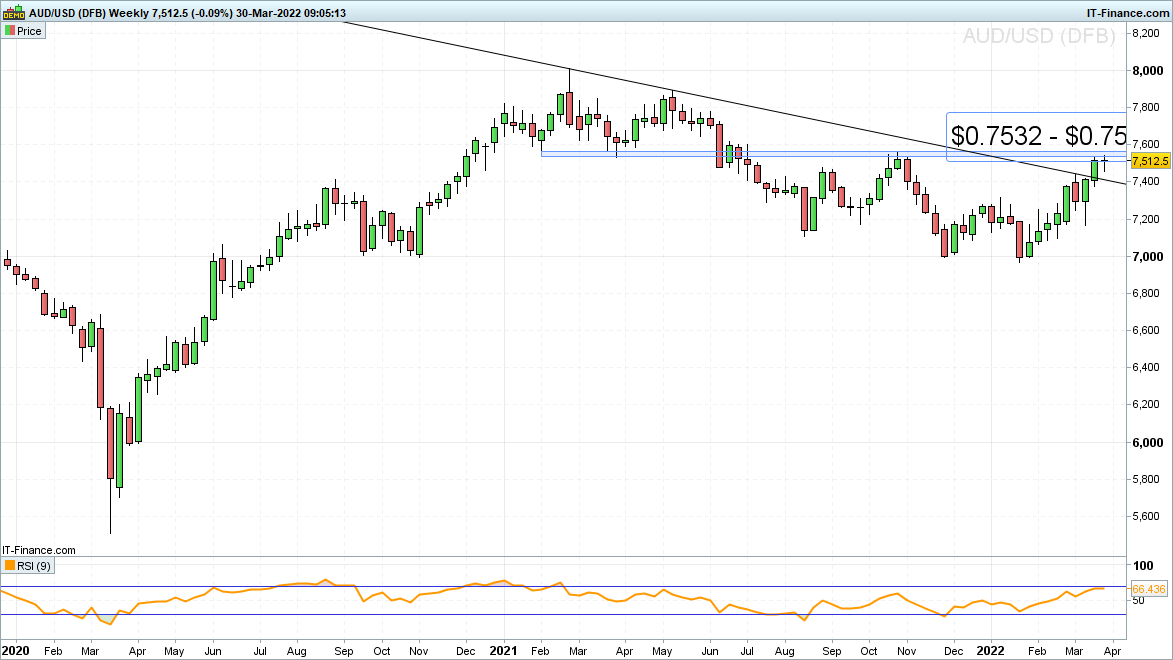Click the RSI axis 100 label
The image size is (1173, 660).
1143,566
